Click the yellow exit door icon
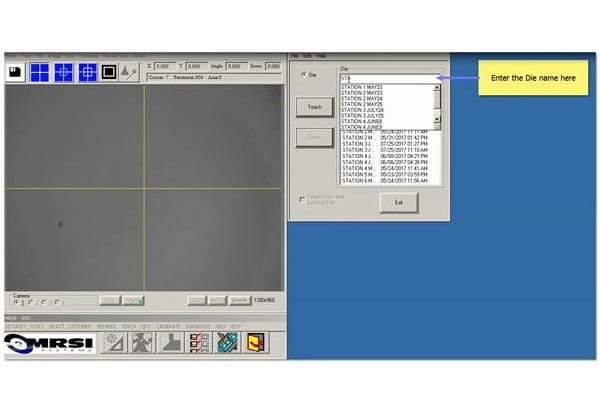600x400 pixels. [255, 343]
